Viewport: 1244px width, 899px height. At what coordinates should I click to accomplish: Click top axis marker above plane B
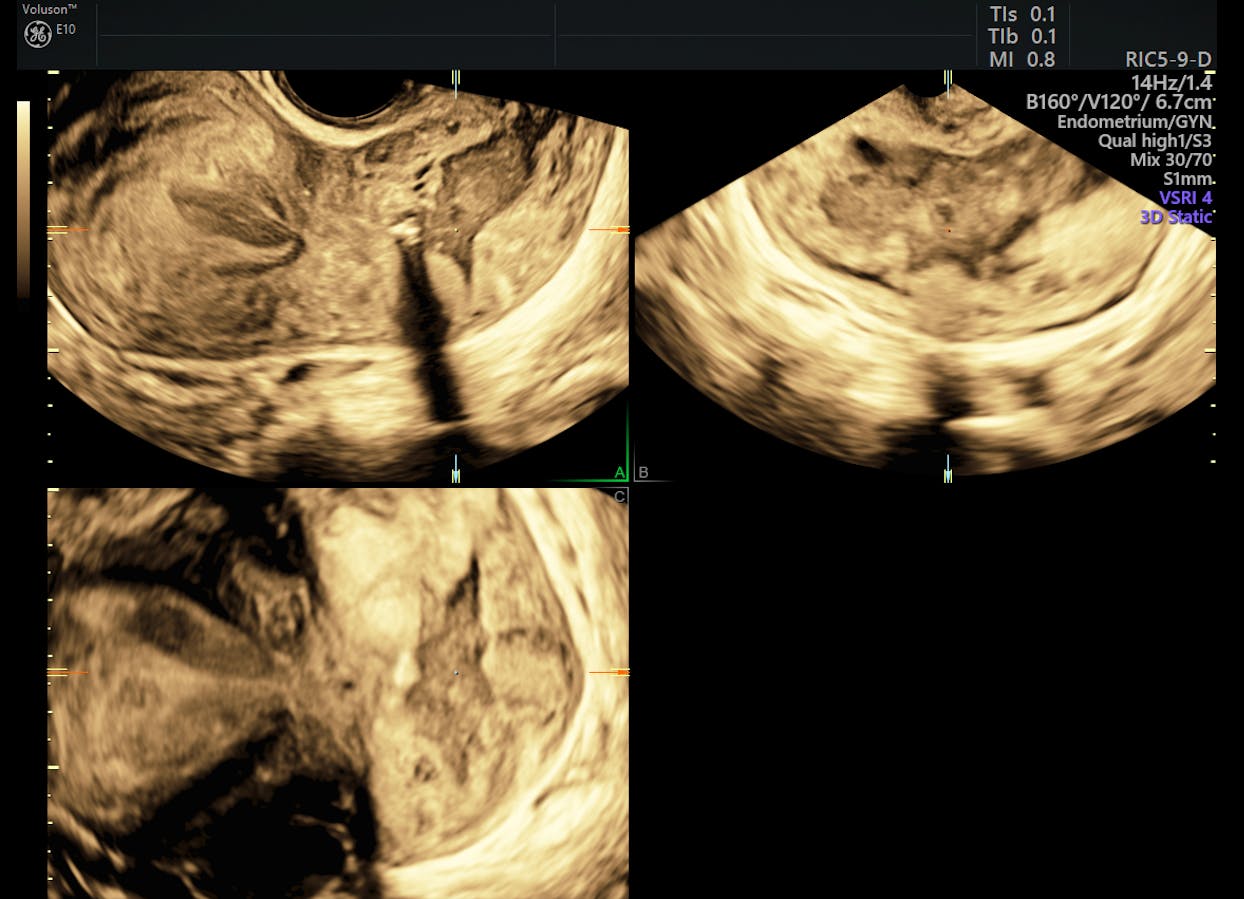click(948, 80)
